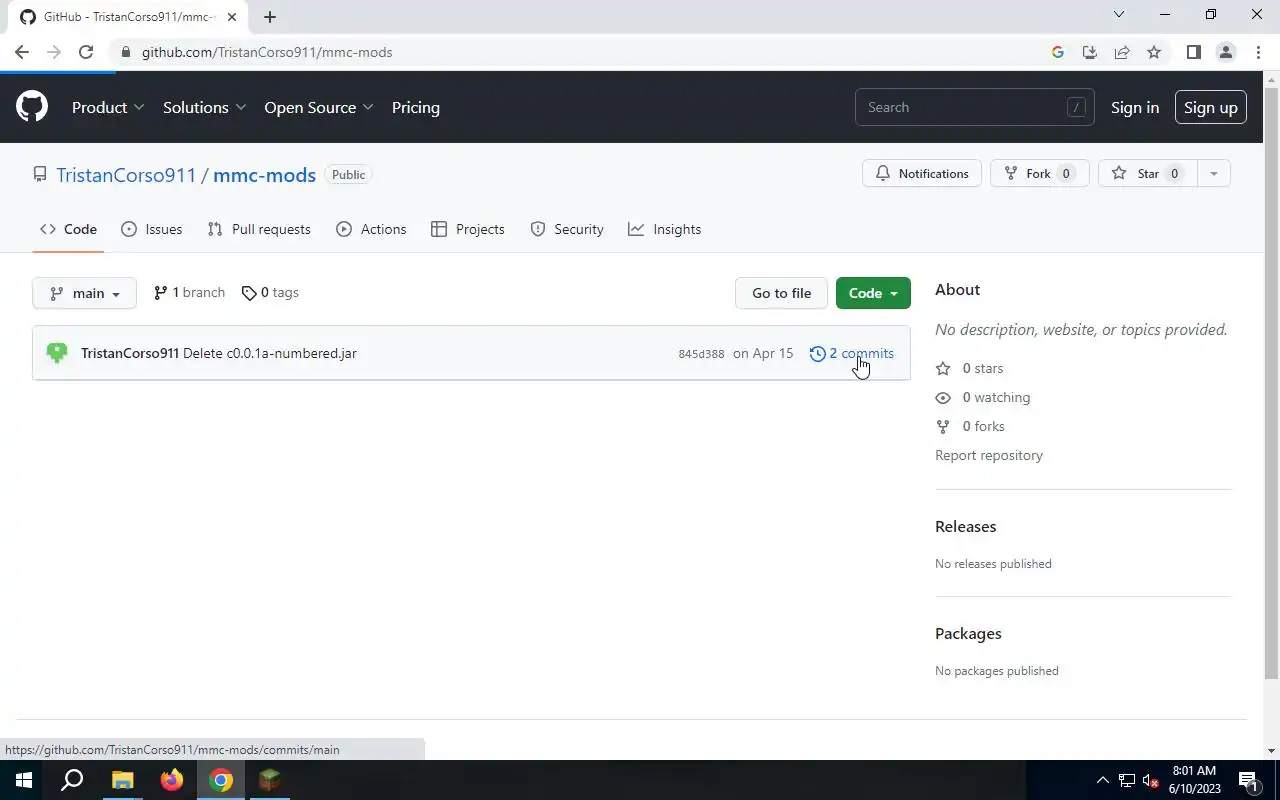The image size is (1280, 800).
Task: Click Report repository link
Action: 989,455
